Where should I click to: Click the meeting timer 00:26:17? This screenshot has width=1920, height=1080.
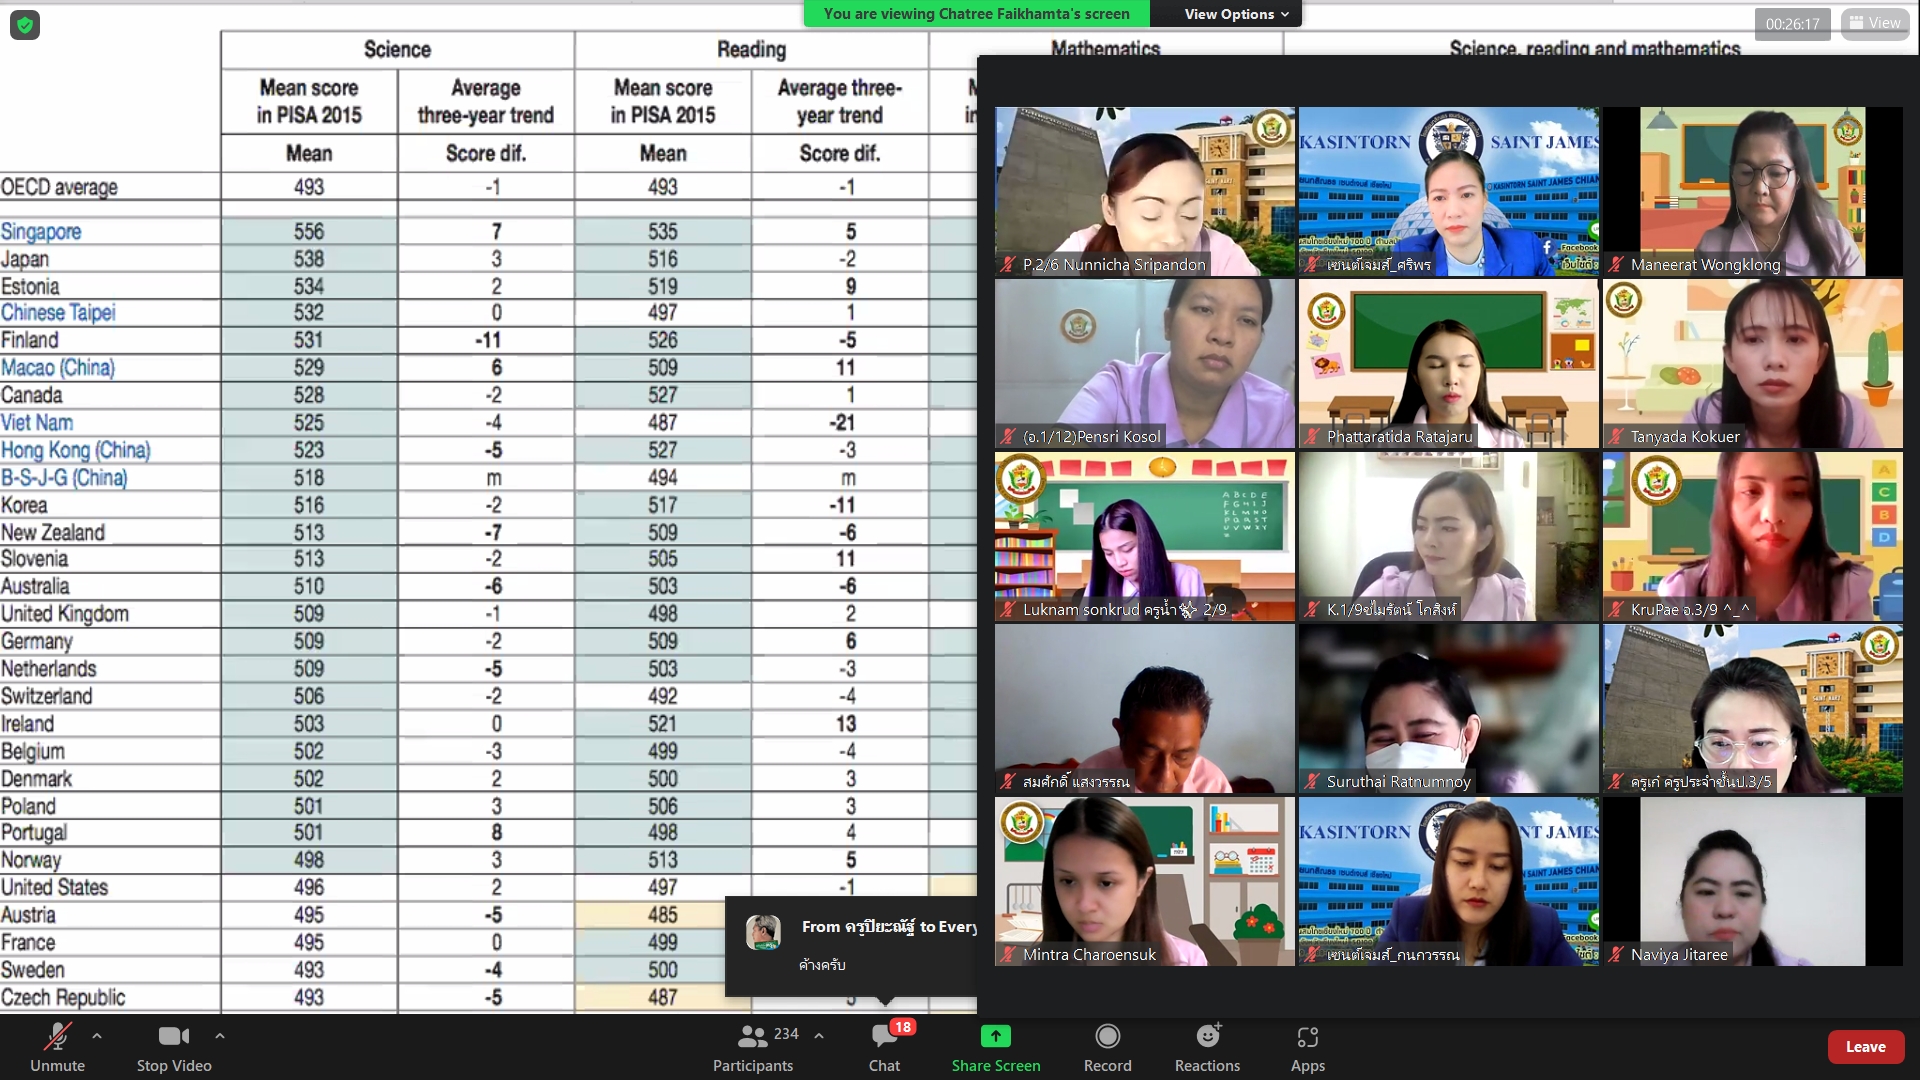1792,24
